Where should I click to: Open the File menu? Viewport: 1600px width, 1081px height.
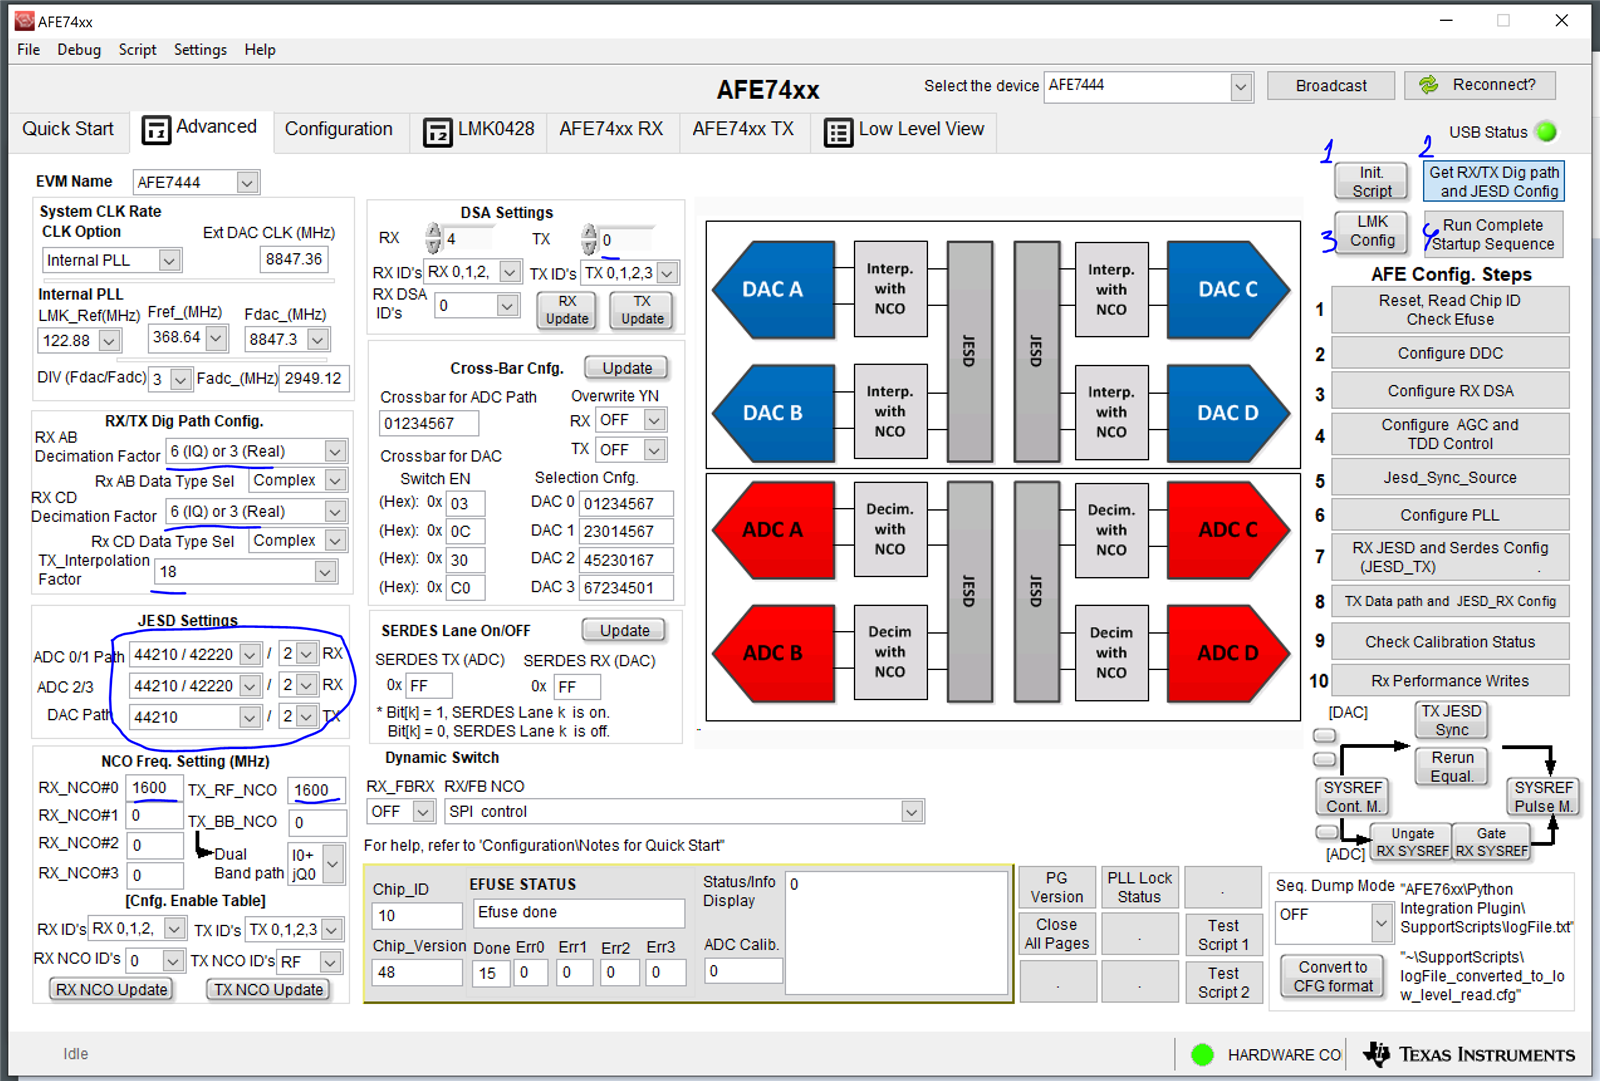pyautogui.click(x=29, y=50)
